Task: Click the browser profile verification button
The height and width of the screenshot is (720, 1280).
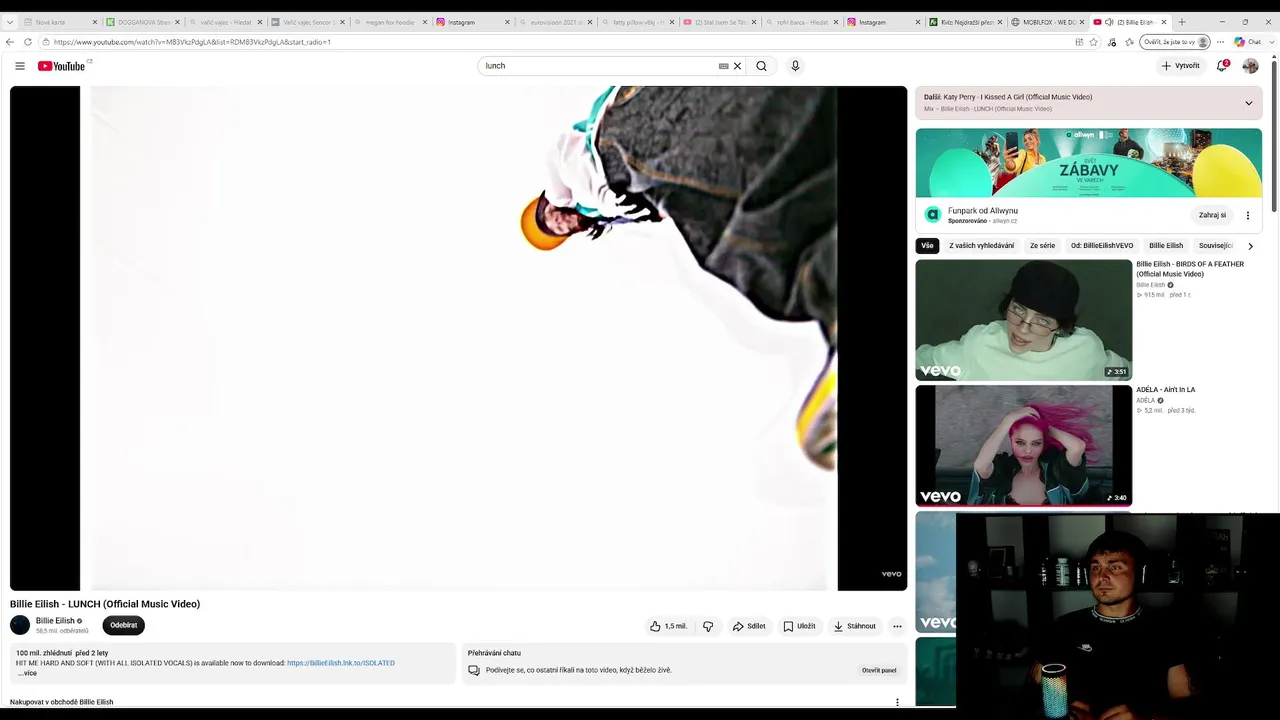Action: click(1175, 42)
